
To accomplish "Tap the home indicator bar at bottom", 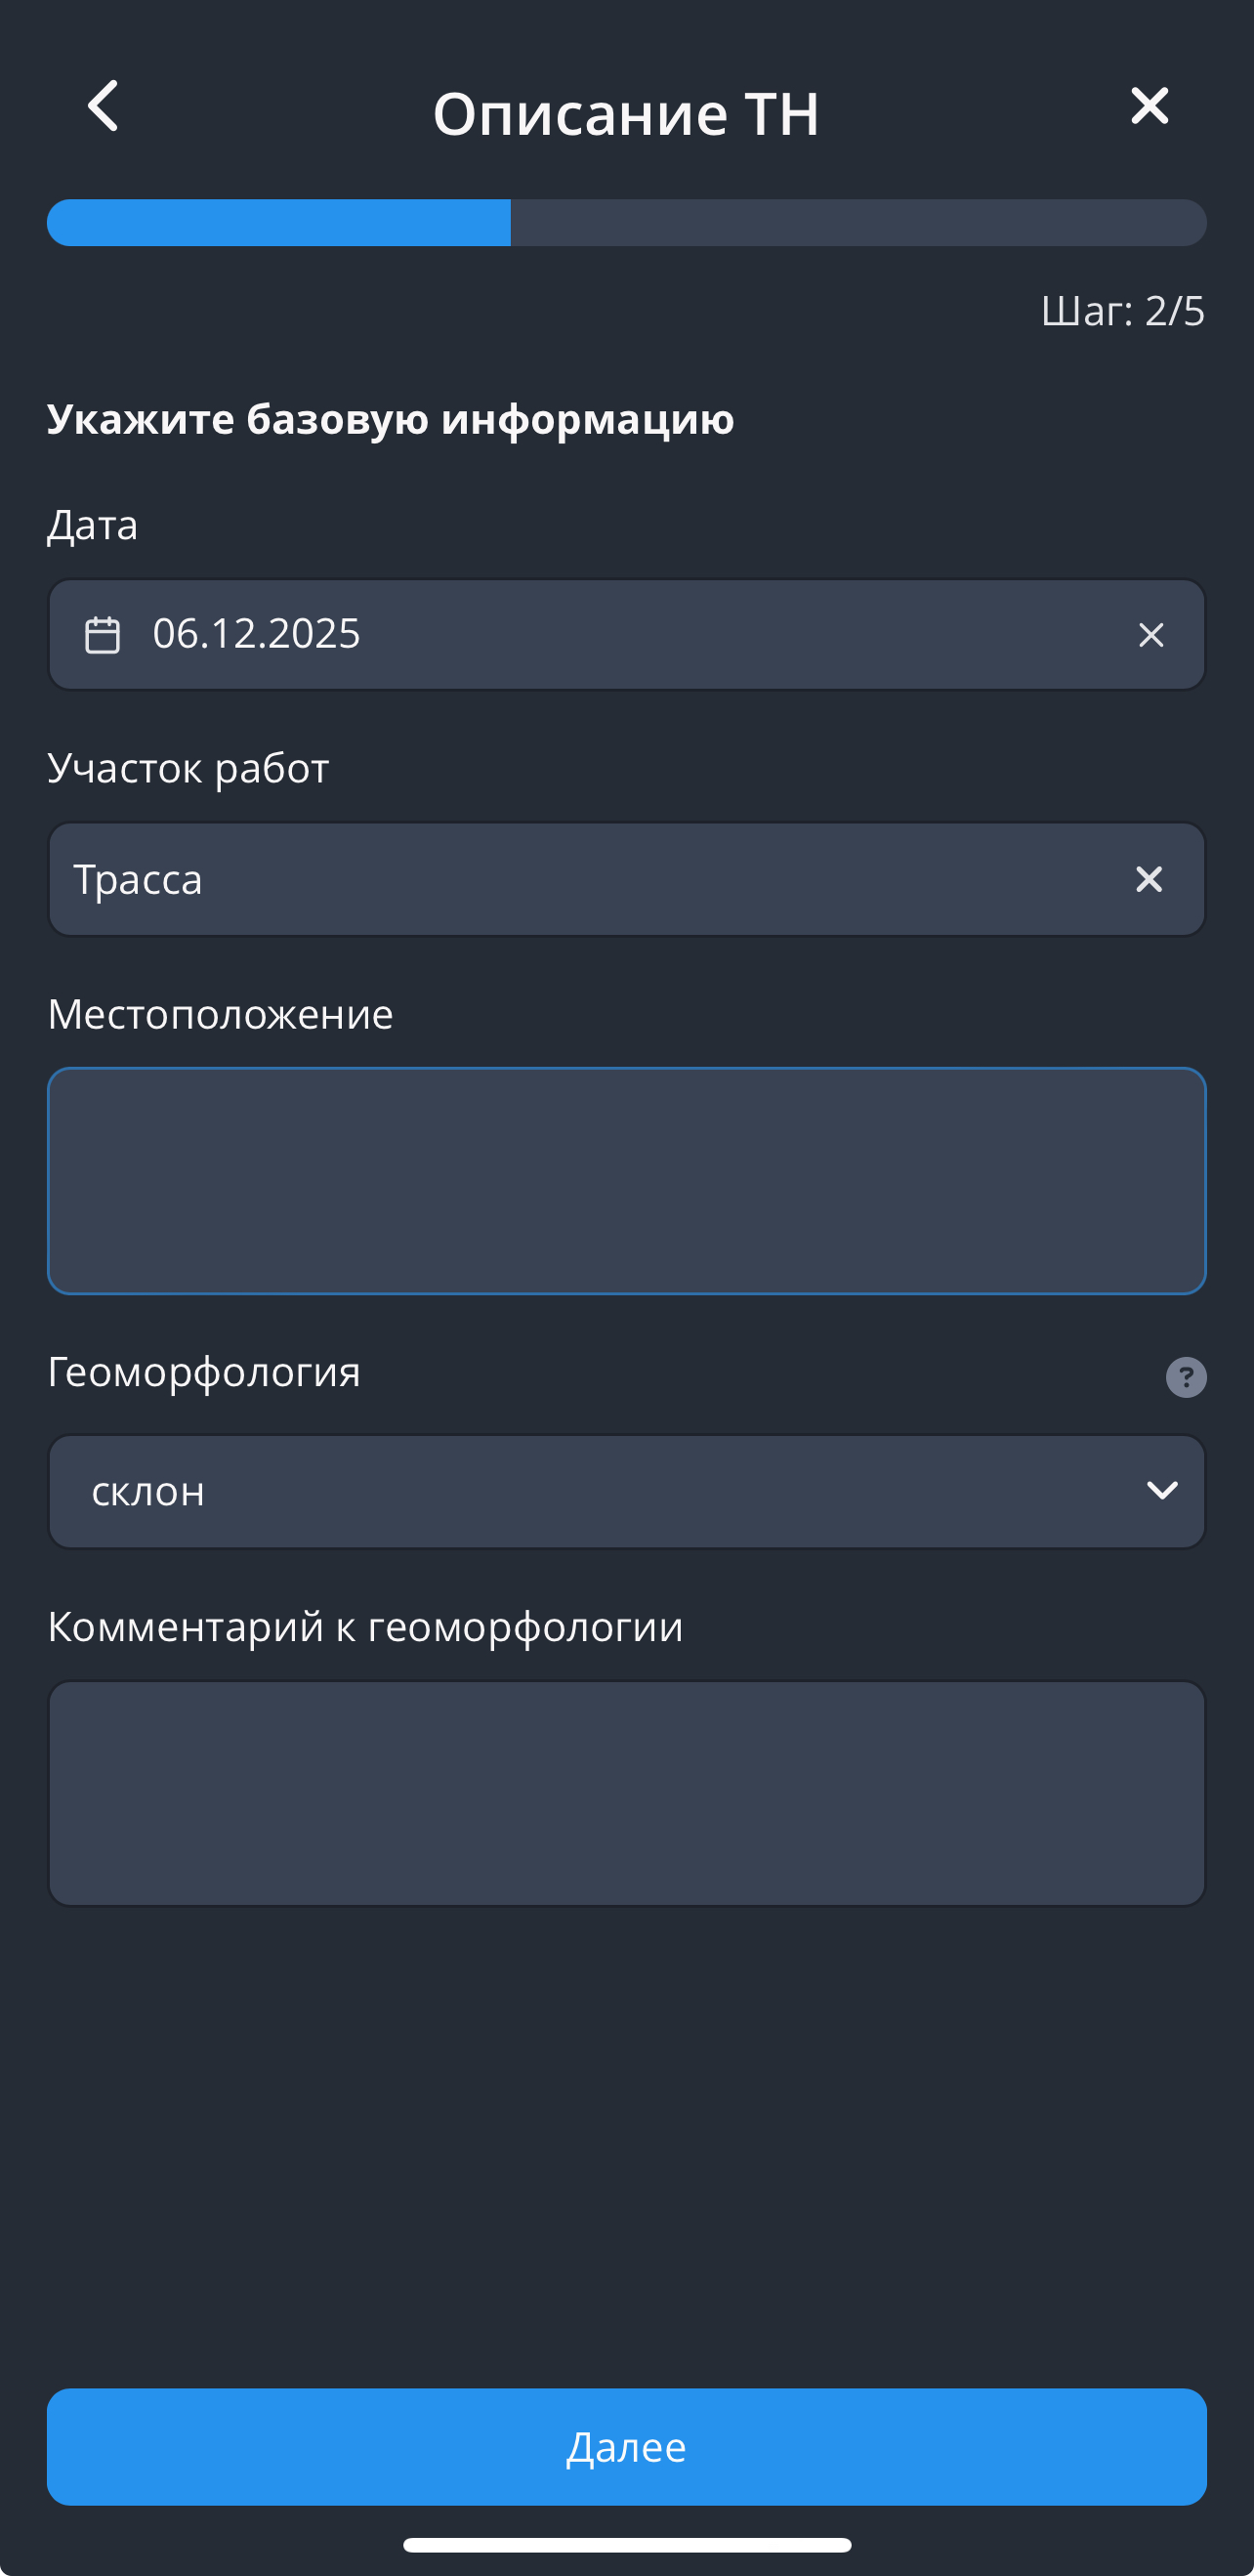I will (627, 2545).
